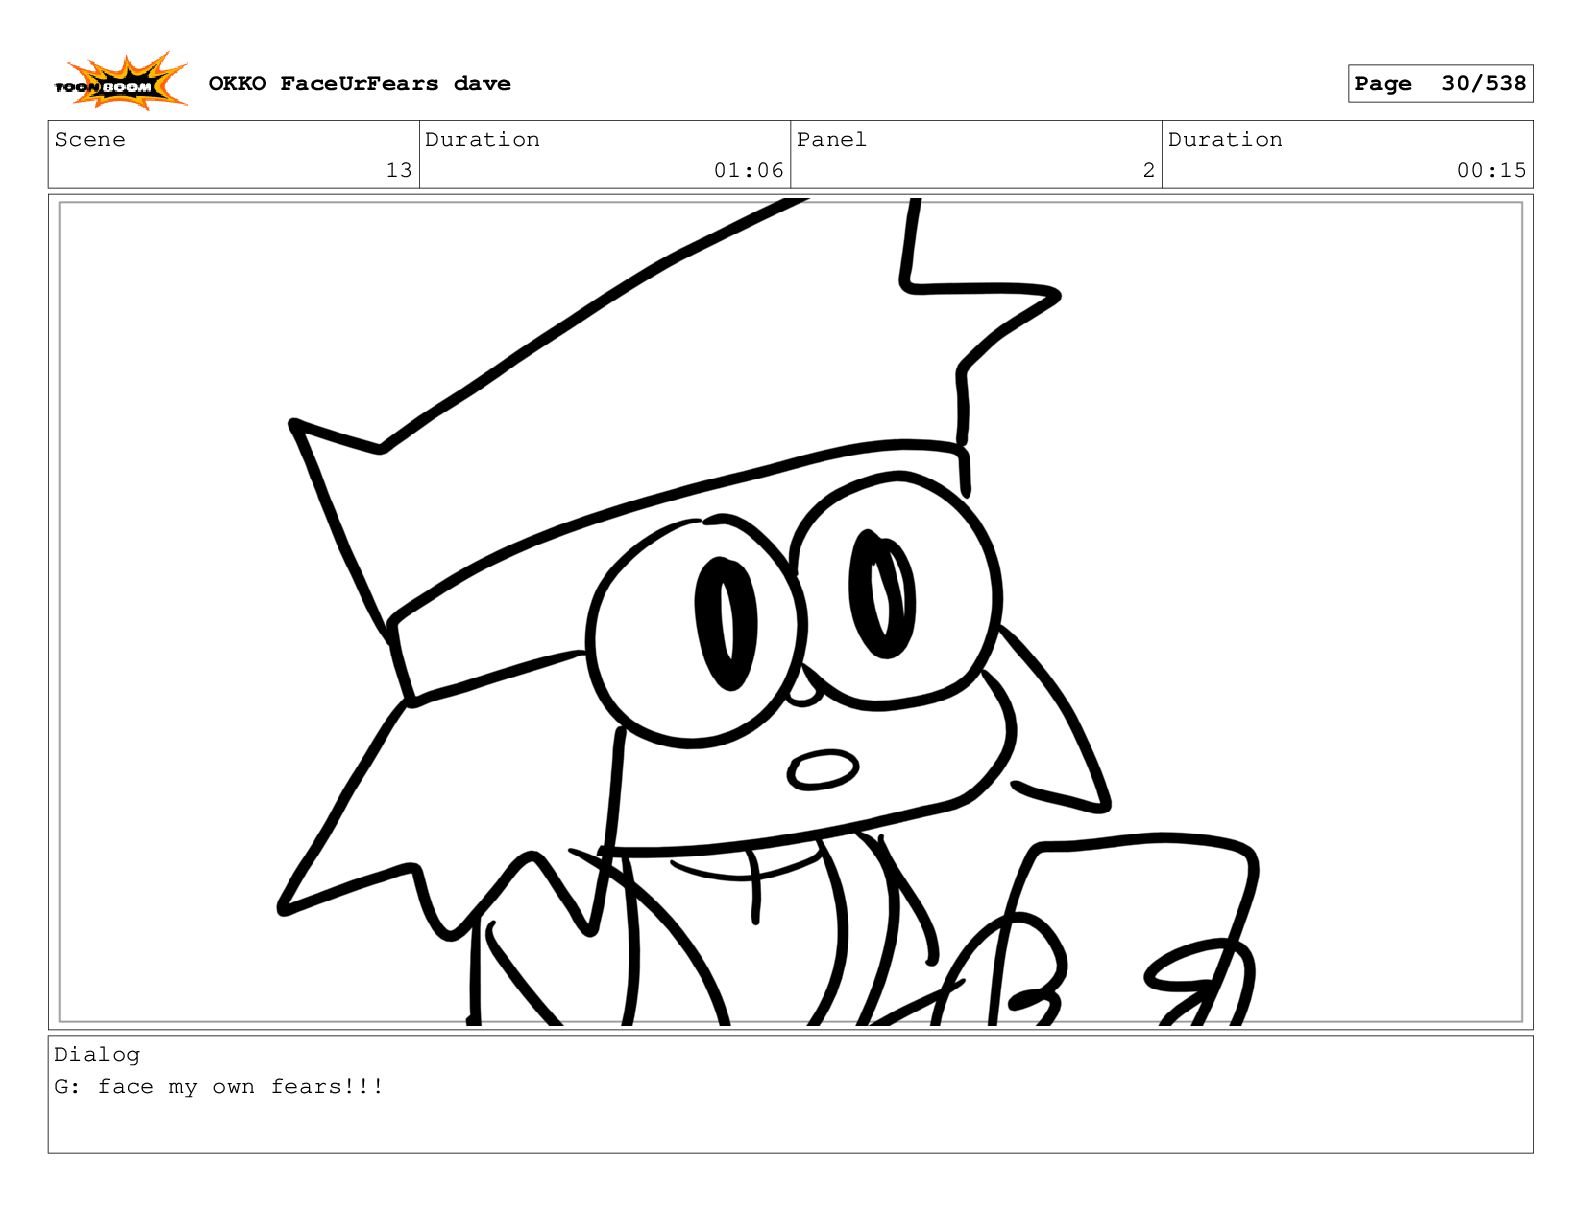This screenshot has height=1225, width=1582.
Task: Click the 'Panel' header label
Action: click(831, 140)
